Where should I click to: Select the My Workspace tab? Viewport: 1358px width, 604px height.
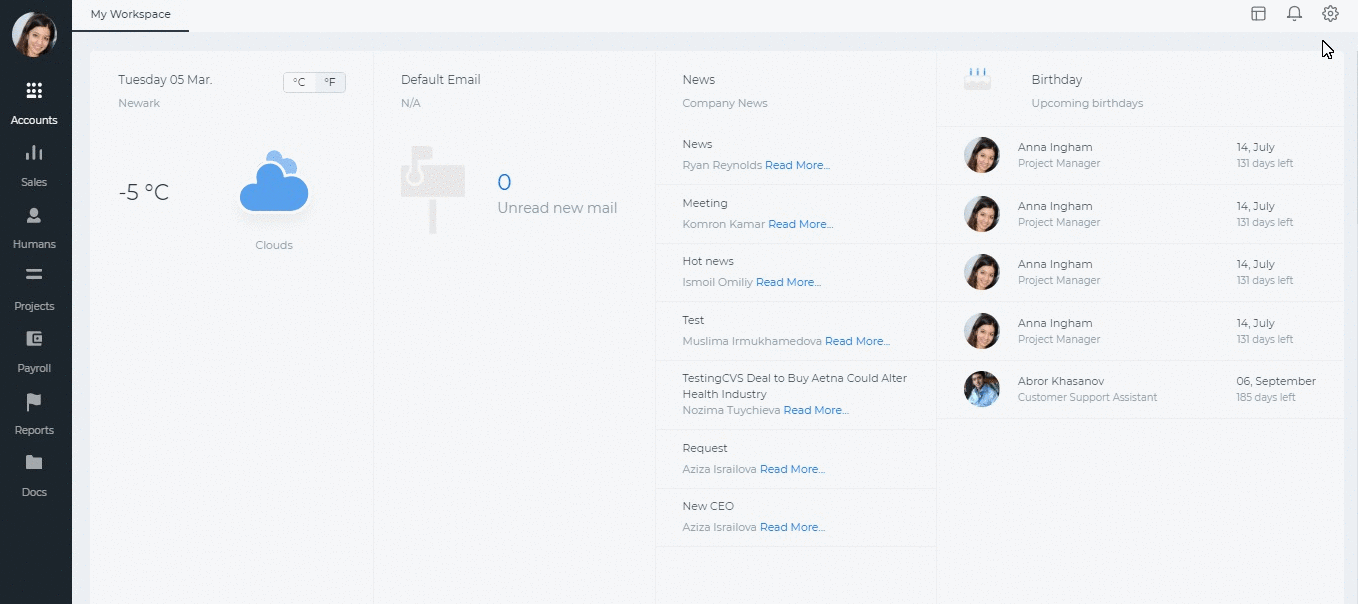click(x=131, y=15)
